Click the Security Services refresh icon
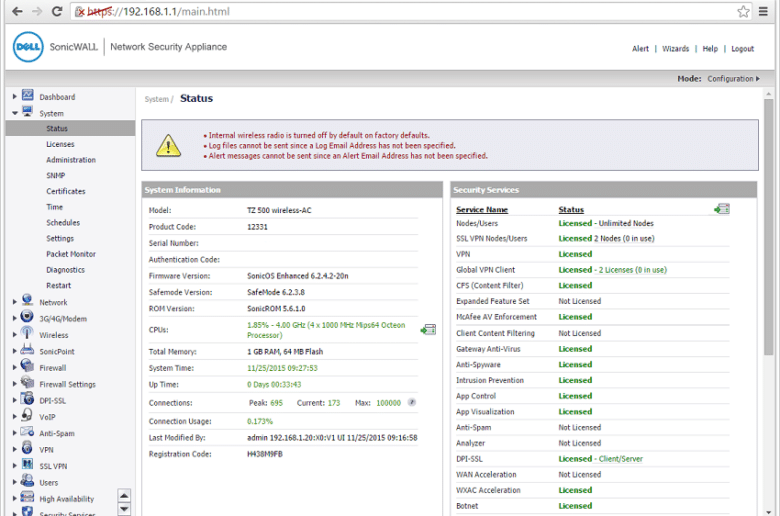Viewport: 780px width, 516px height. tap(722, 209)
